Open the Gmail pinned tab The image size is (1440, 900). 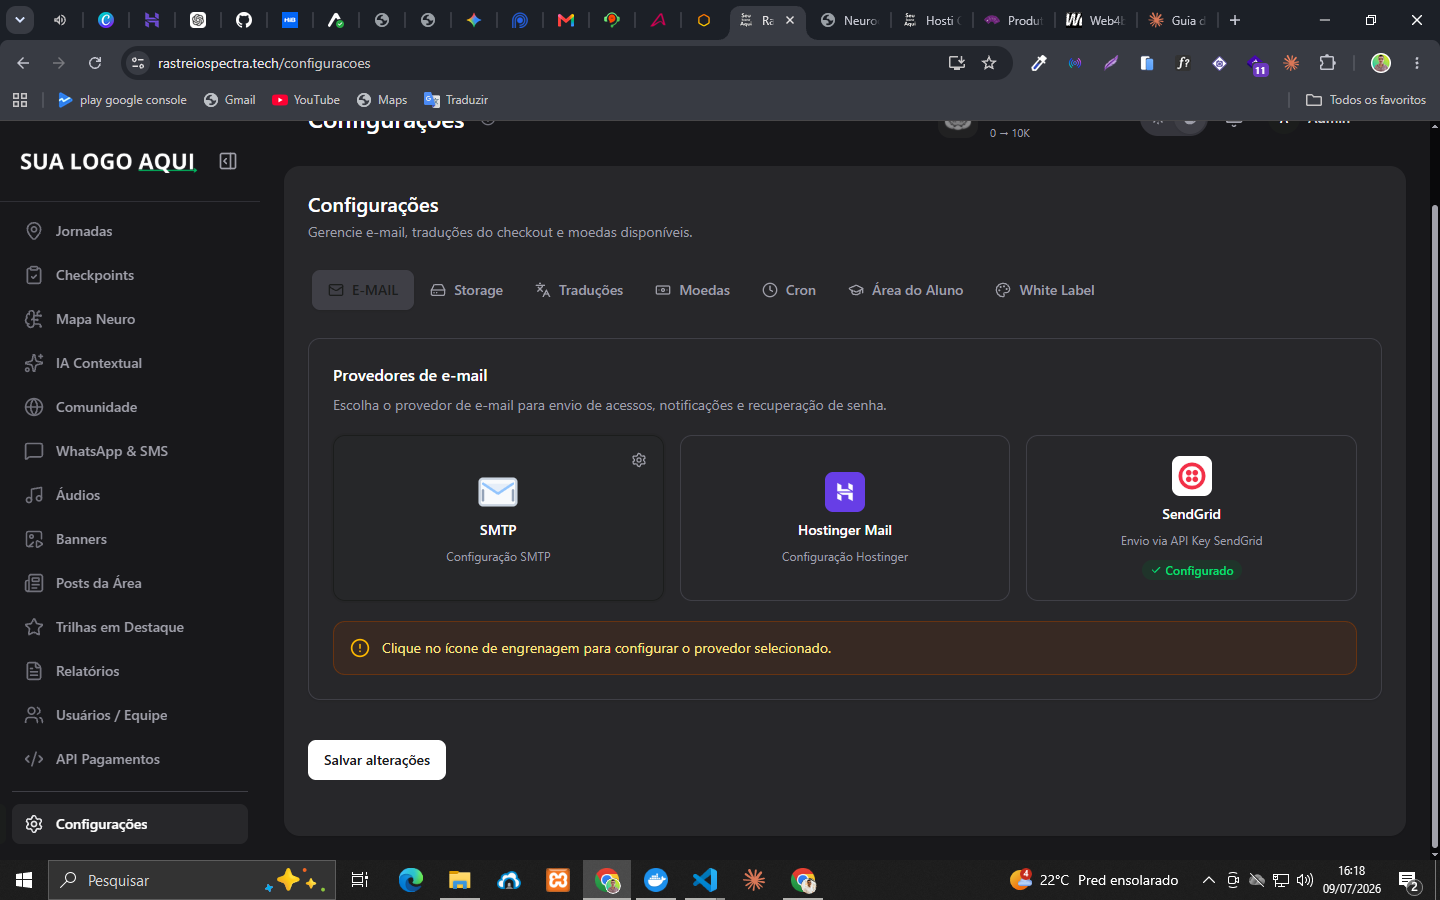point(566,20)
